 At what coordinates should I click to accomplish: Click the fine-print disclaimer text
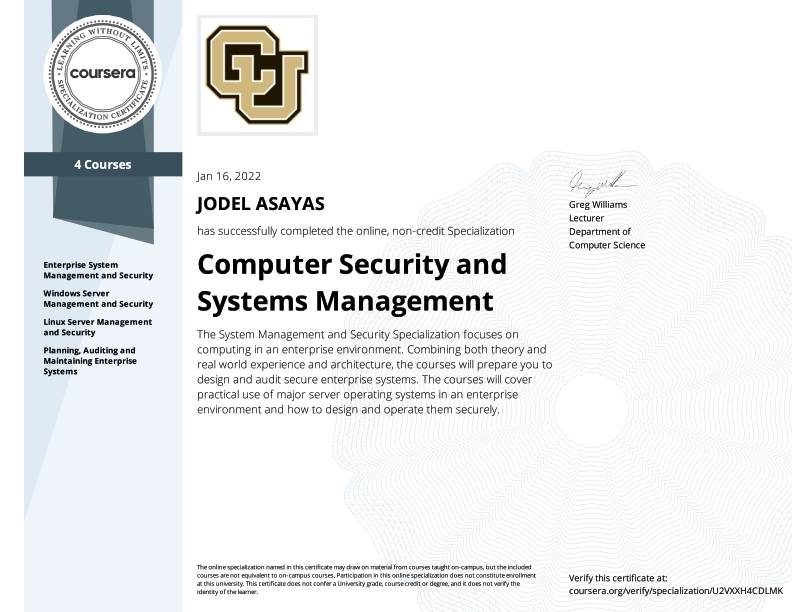point(366,579)
